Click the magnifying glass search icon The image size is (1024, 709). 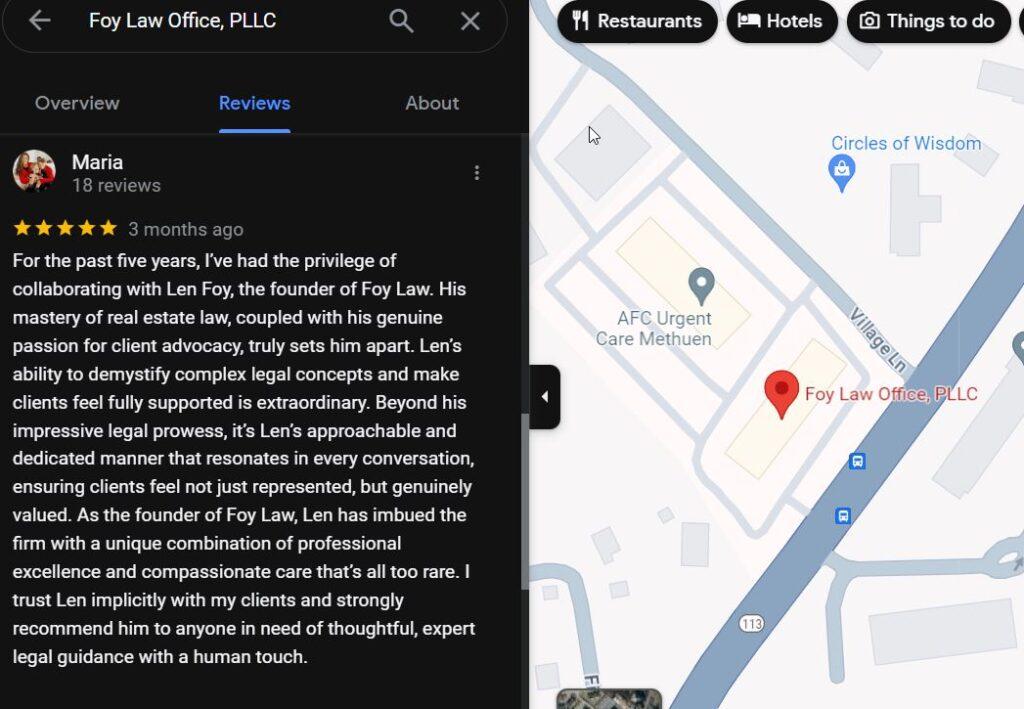point(401,21)
